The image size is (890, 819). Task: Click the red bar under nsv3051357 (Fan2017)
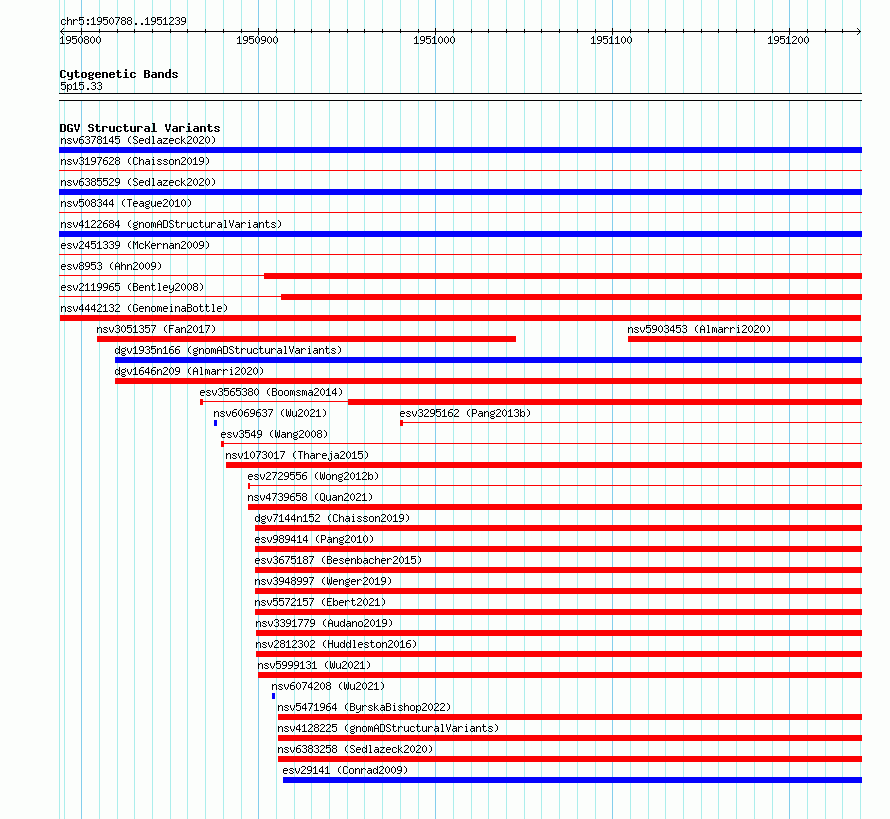pos(307,339)
